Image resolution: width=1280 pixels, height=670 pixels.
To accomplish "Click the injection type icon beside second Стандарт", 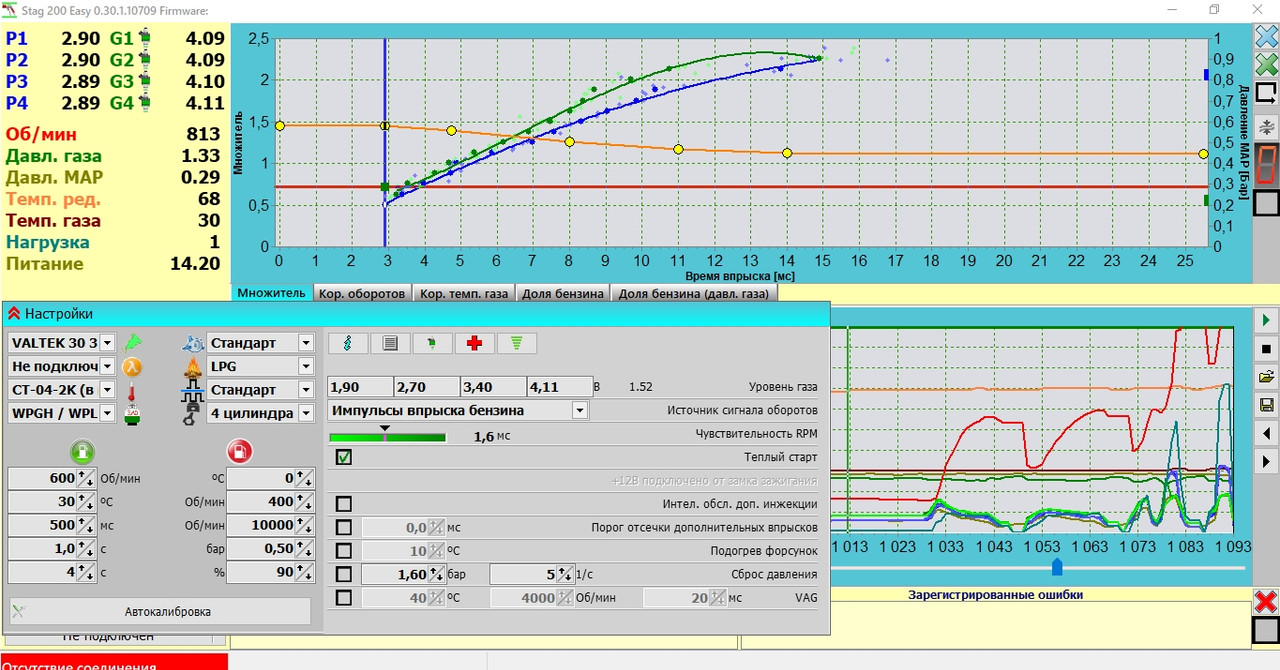I will [x=194, y=390].
